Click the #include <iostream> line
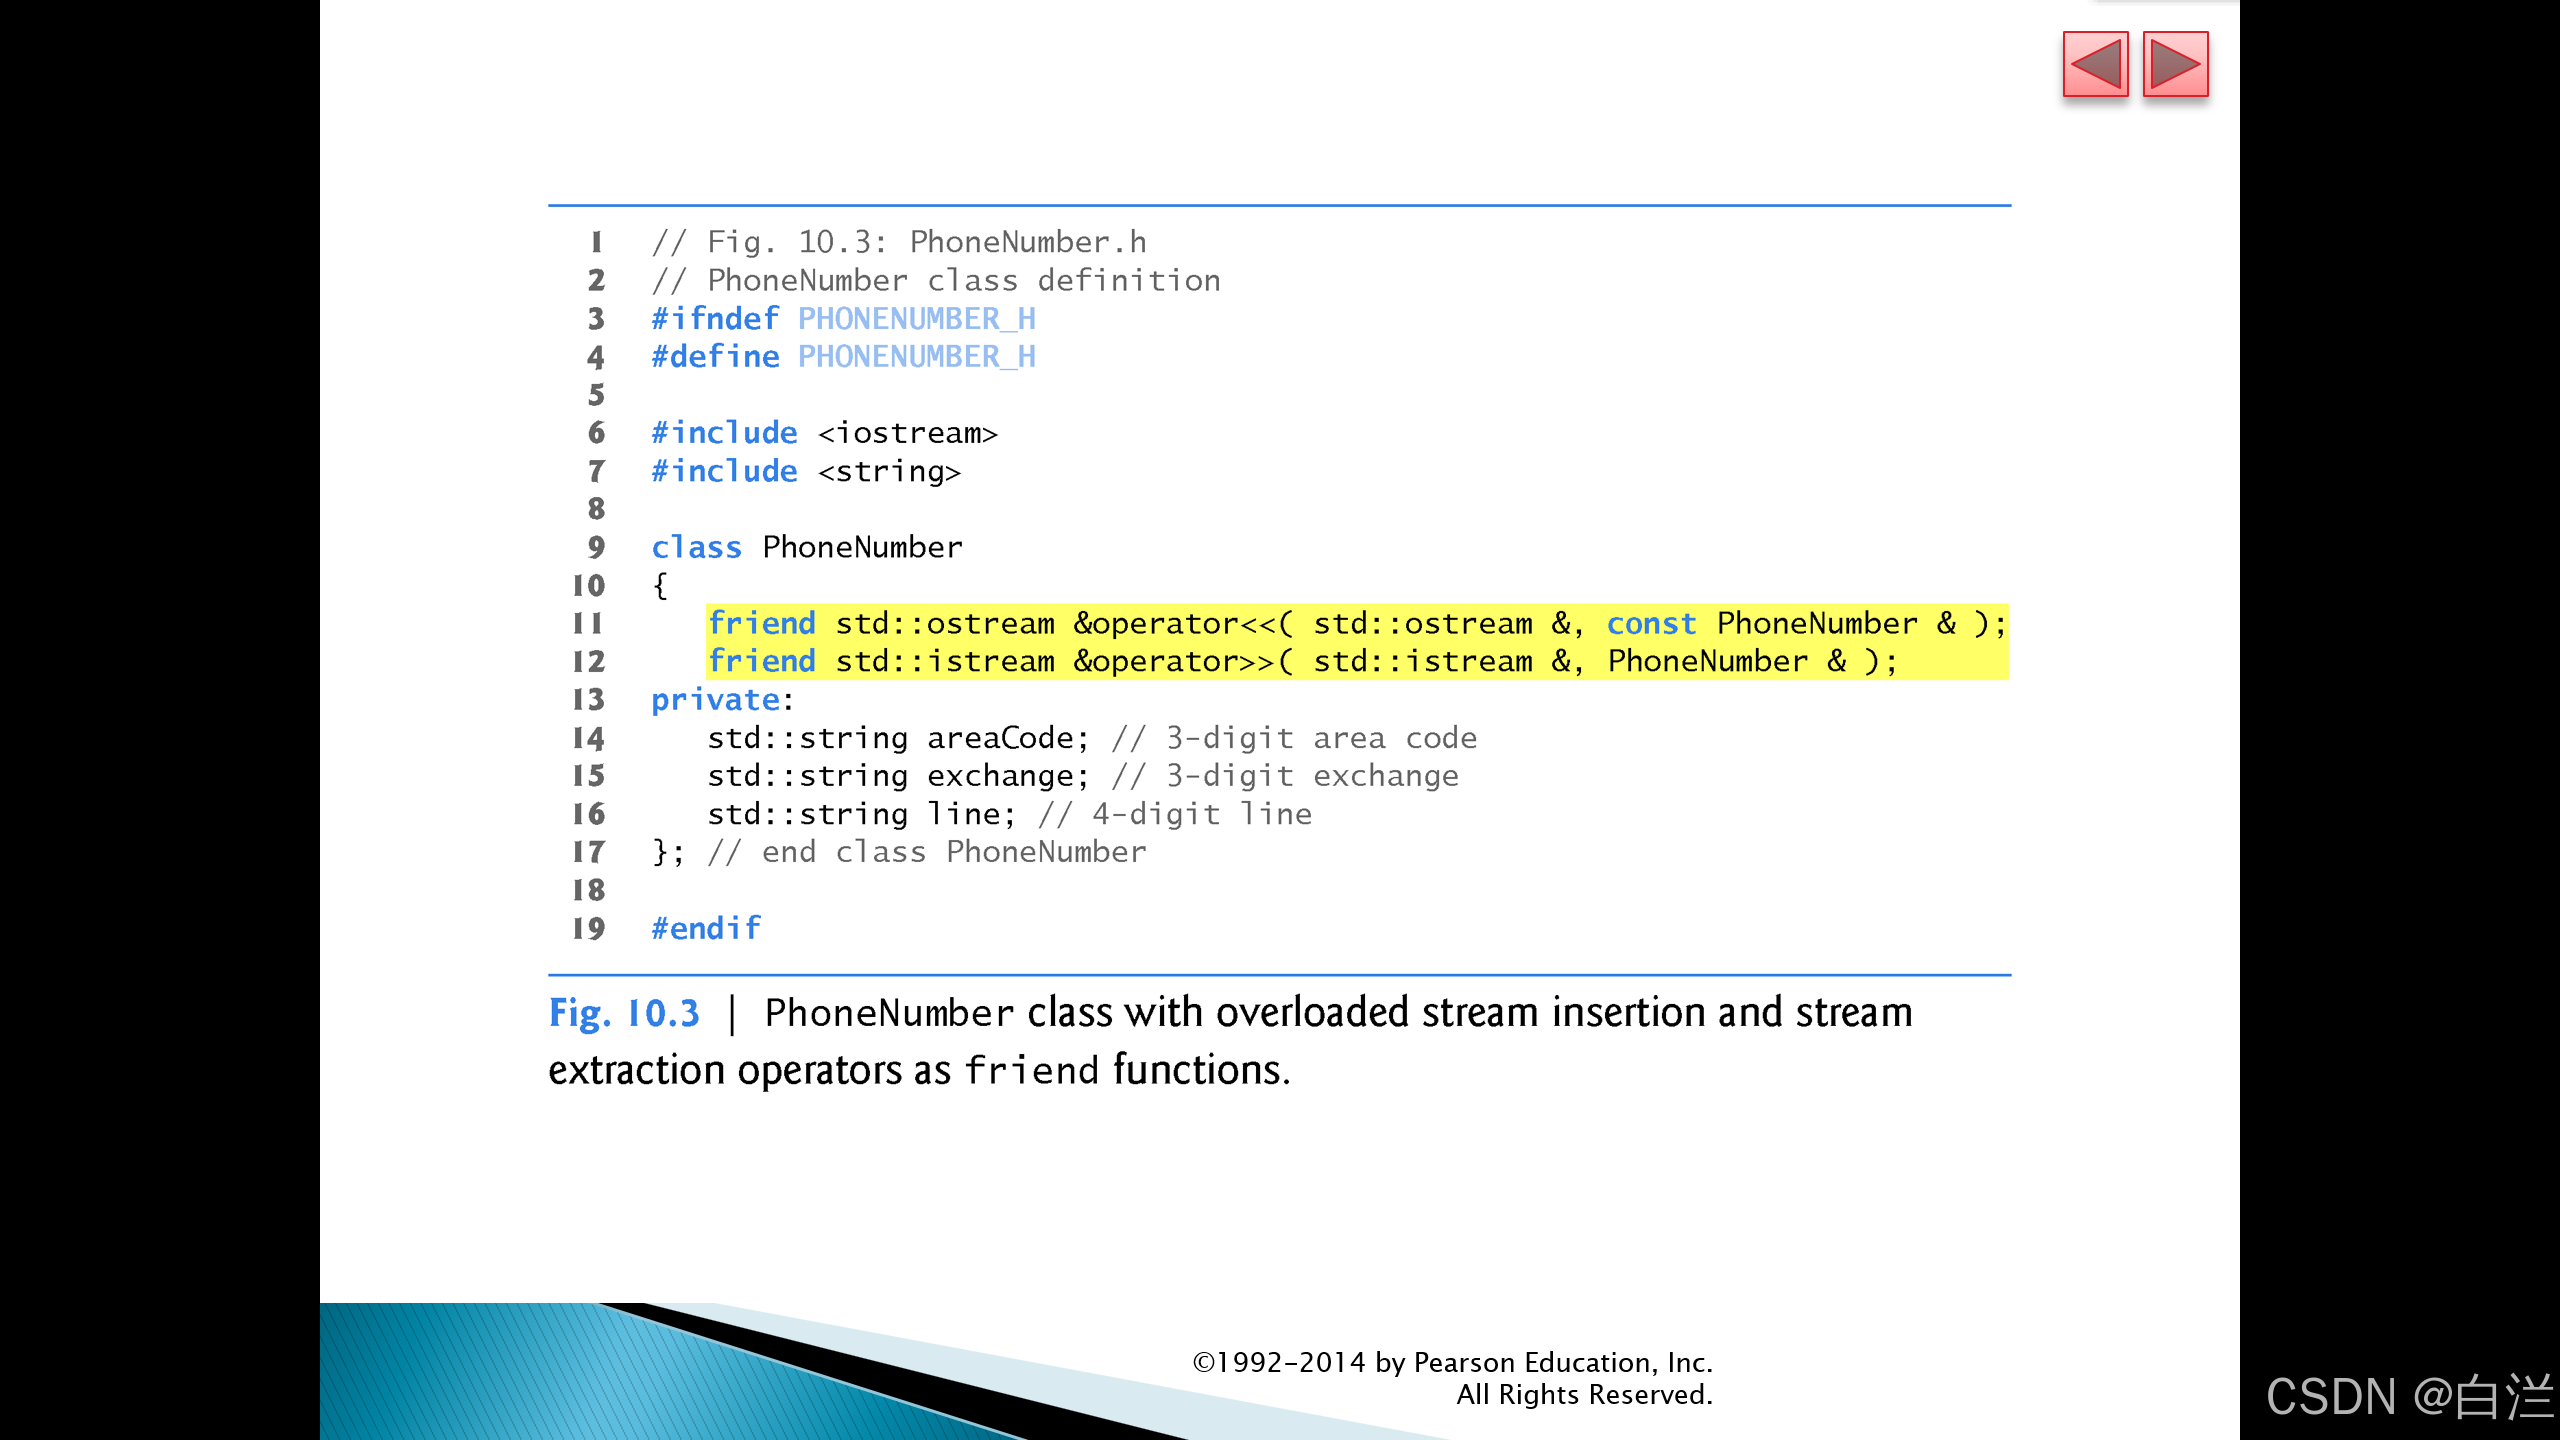Screen dimensions: 2560x1440 [824, 433]
